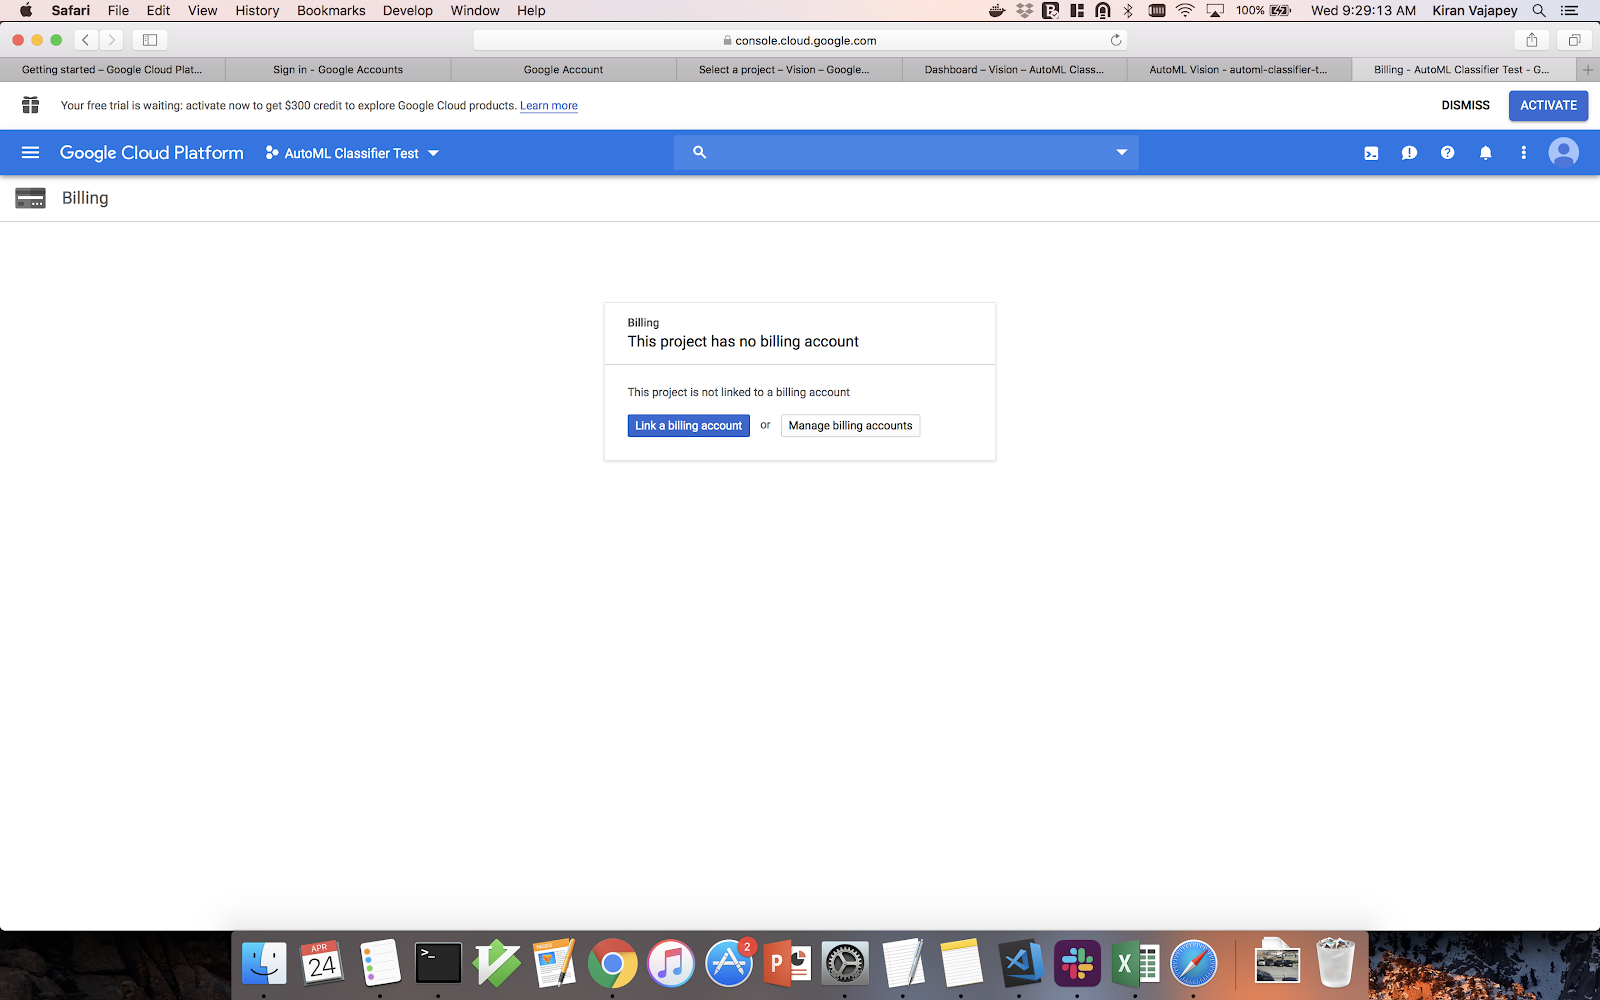The width and height of the screenshot is (1600, 1000).
Task: Expand the AutoML Classifier Test project selector
Action: click(x=352, y=153)
